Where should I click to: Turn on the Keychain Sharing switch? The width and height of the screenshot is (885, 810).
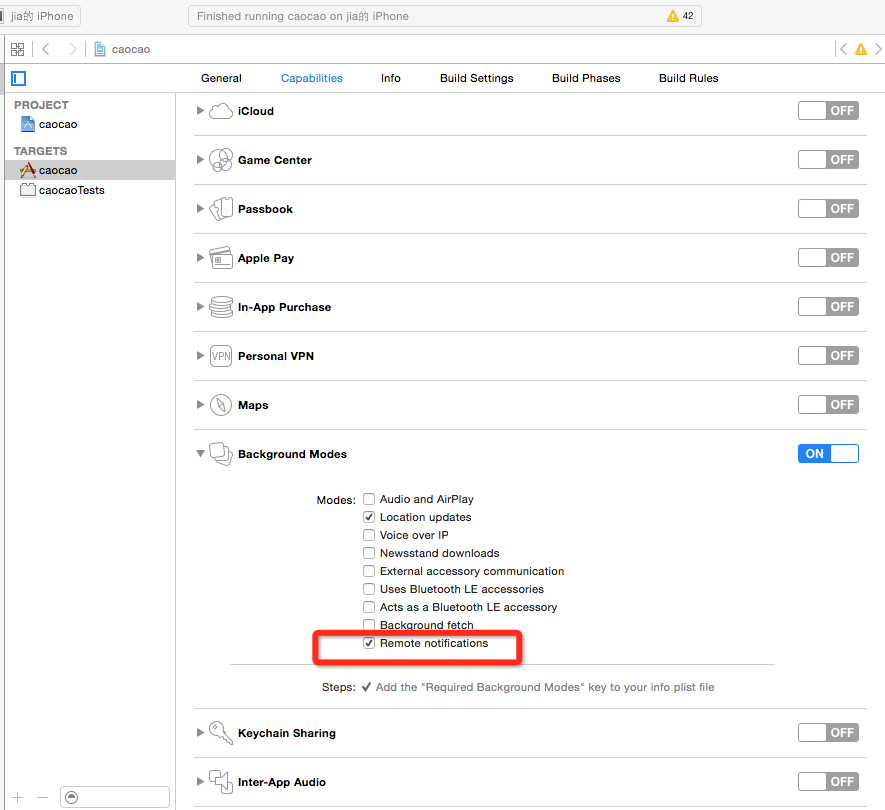coord(828,733)
